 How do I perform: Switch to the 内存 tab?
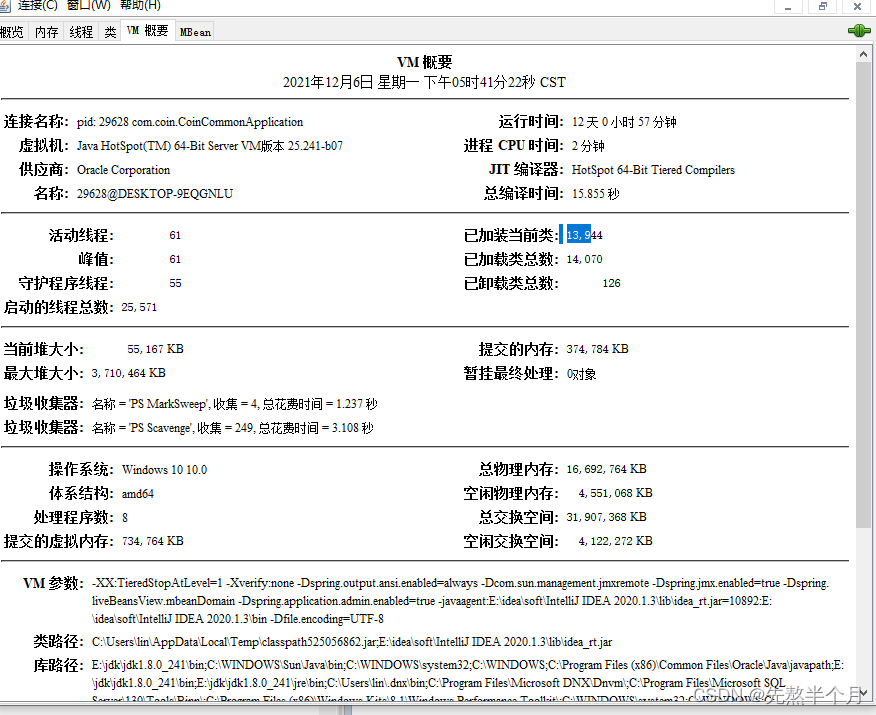coord(46,32)
